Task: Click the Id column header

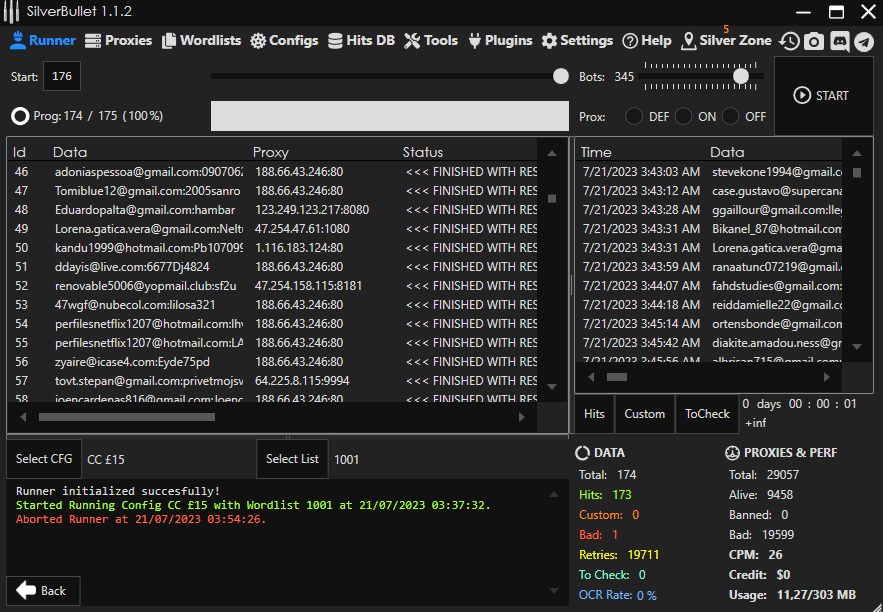Action: (x=19, y=152)
